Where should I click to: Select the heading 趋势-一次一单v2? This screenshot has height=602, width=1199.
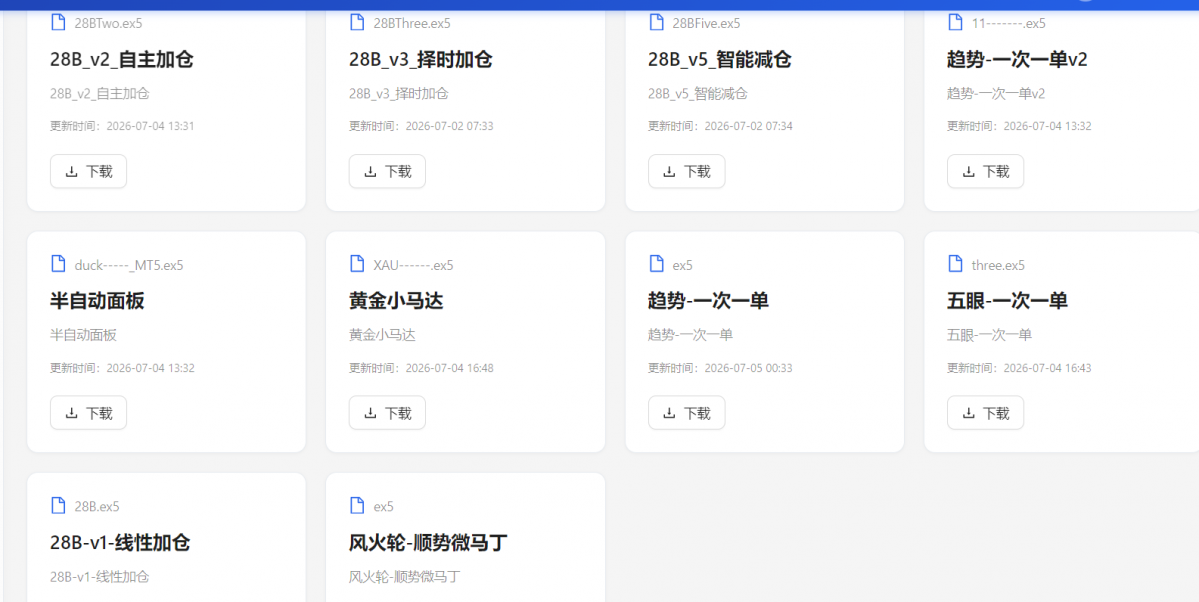[x=1017, y=60]
